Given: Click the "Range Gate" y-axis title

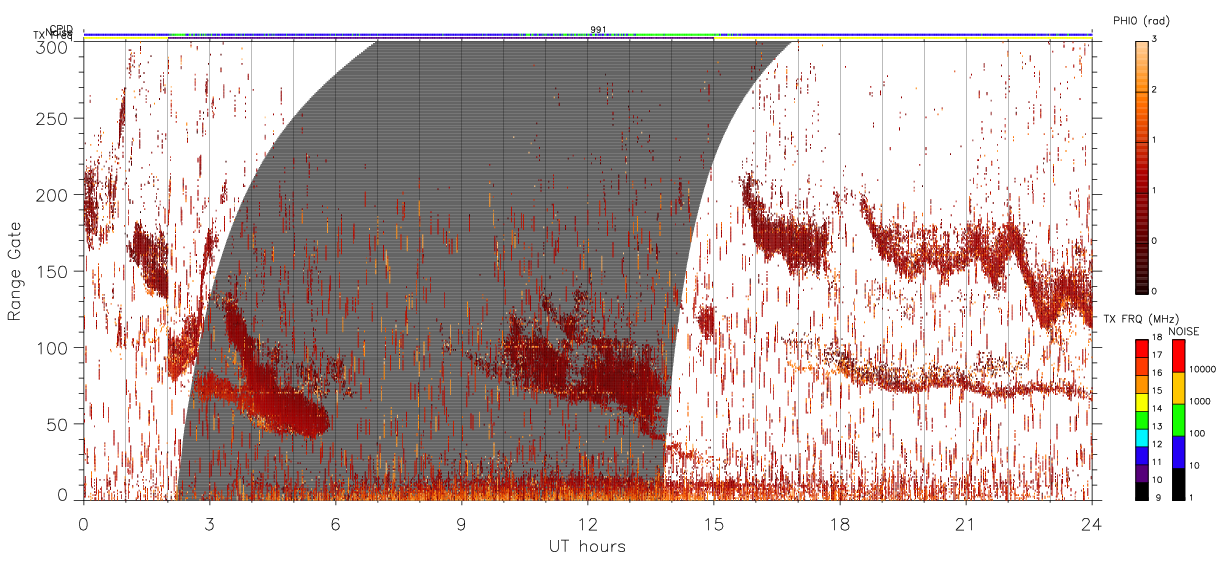Looking at the screenshot, I should pyautogui.click(x=15, y=272).
